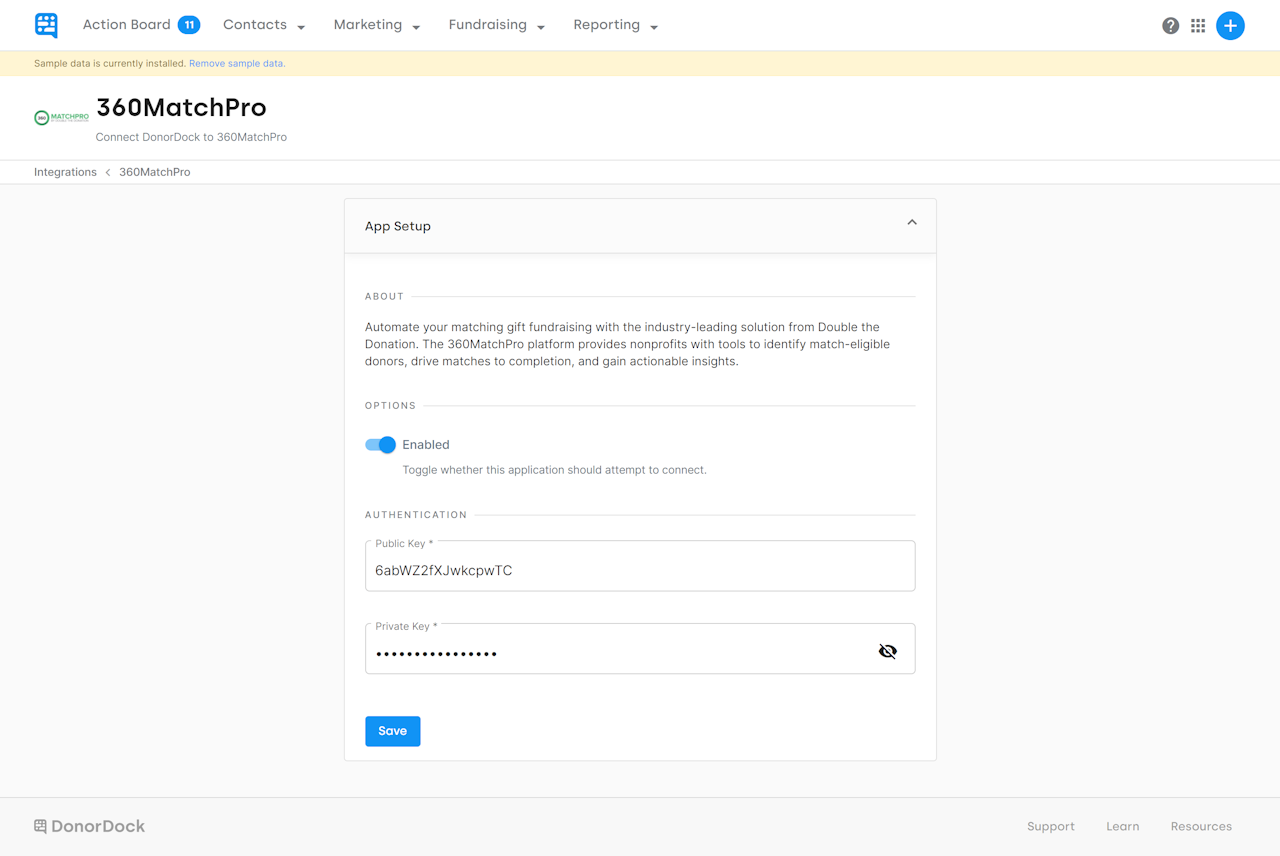Open the Support footer link
This screenshot has height=856, width=1280.
click(x=1050, y=826)
